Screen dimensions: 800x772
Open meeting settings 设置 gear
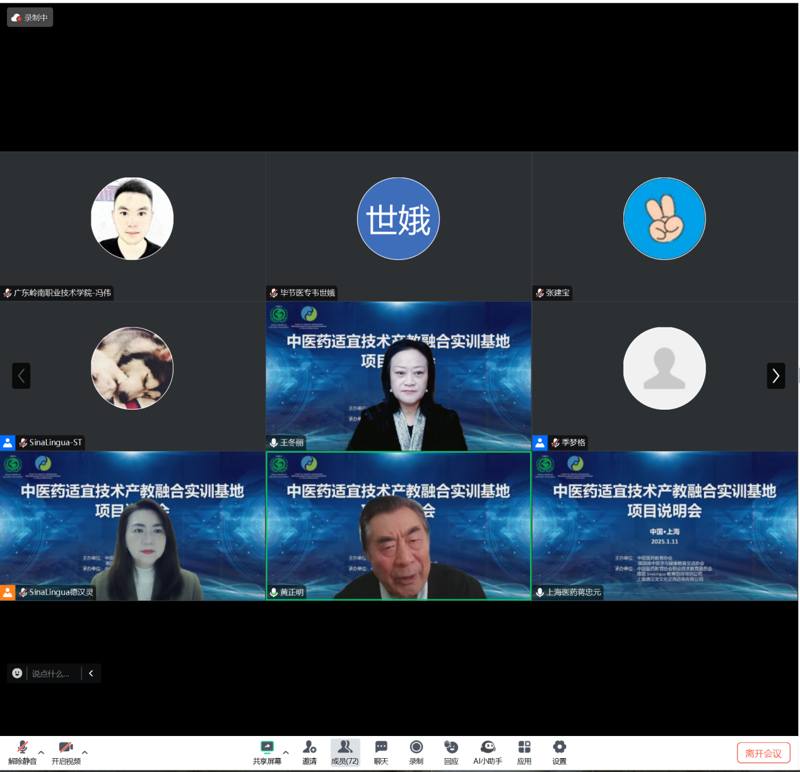click(x=559, y=752)
